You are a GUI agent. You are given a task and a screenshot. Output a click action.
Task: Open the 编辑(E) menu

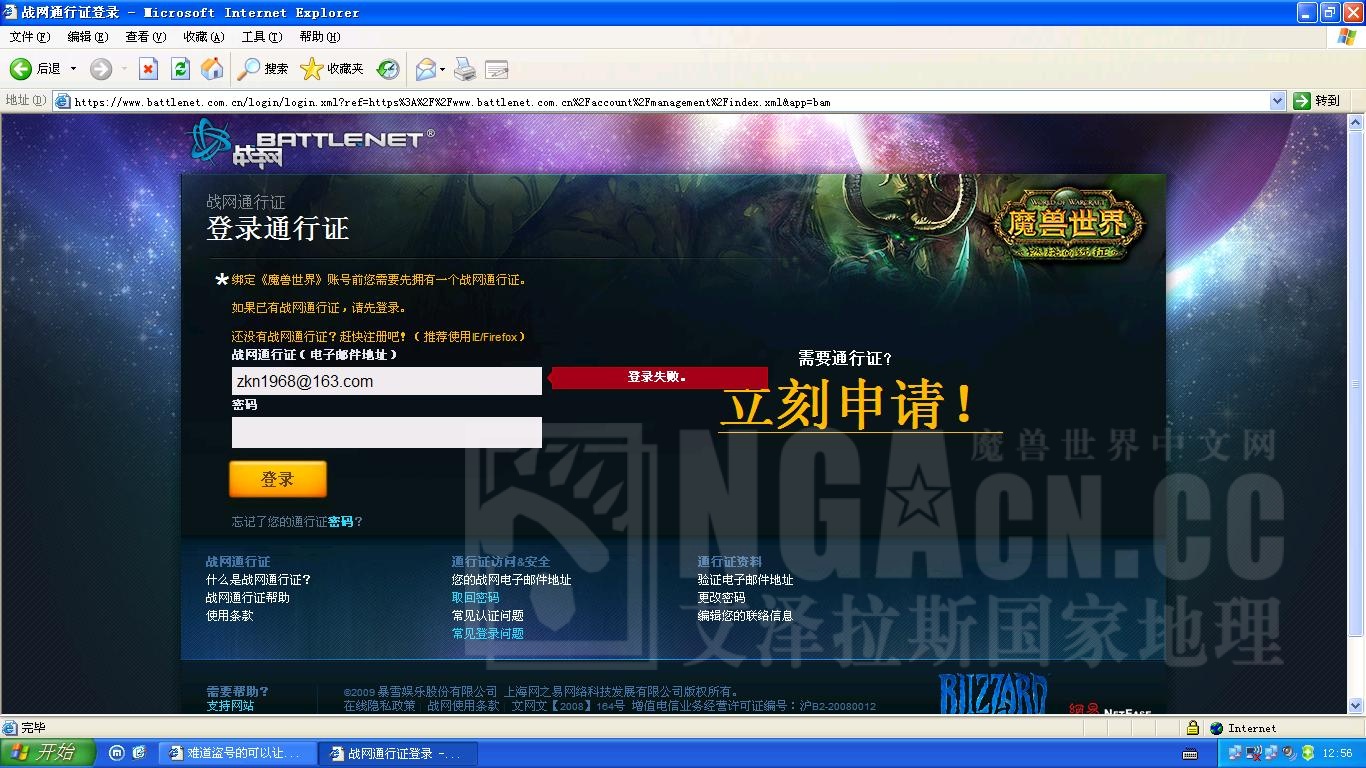pyautogui.click(x=88, y=37)
